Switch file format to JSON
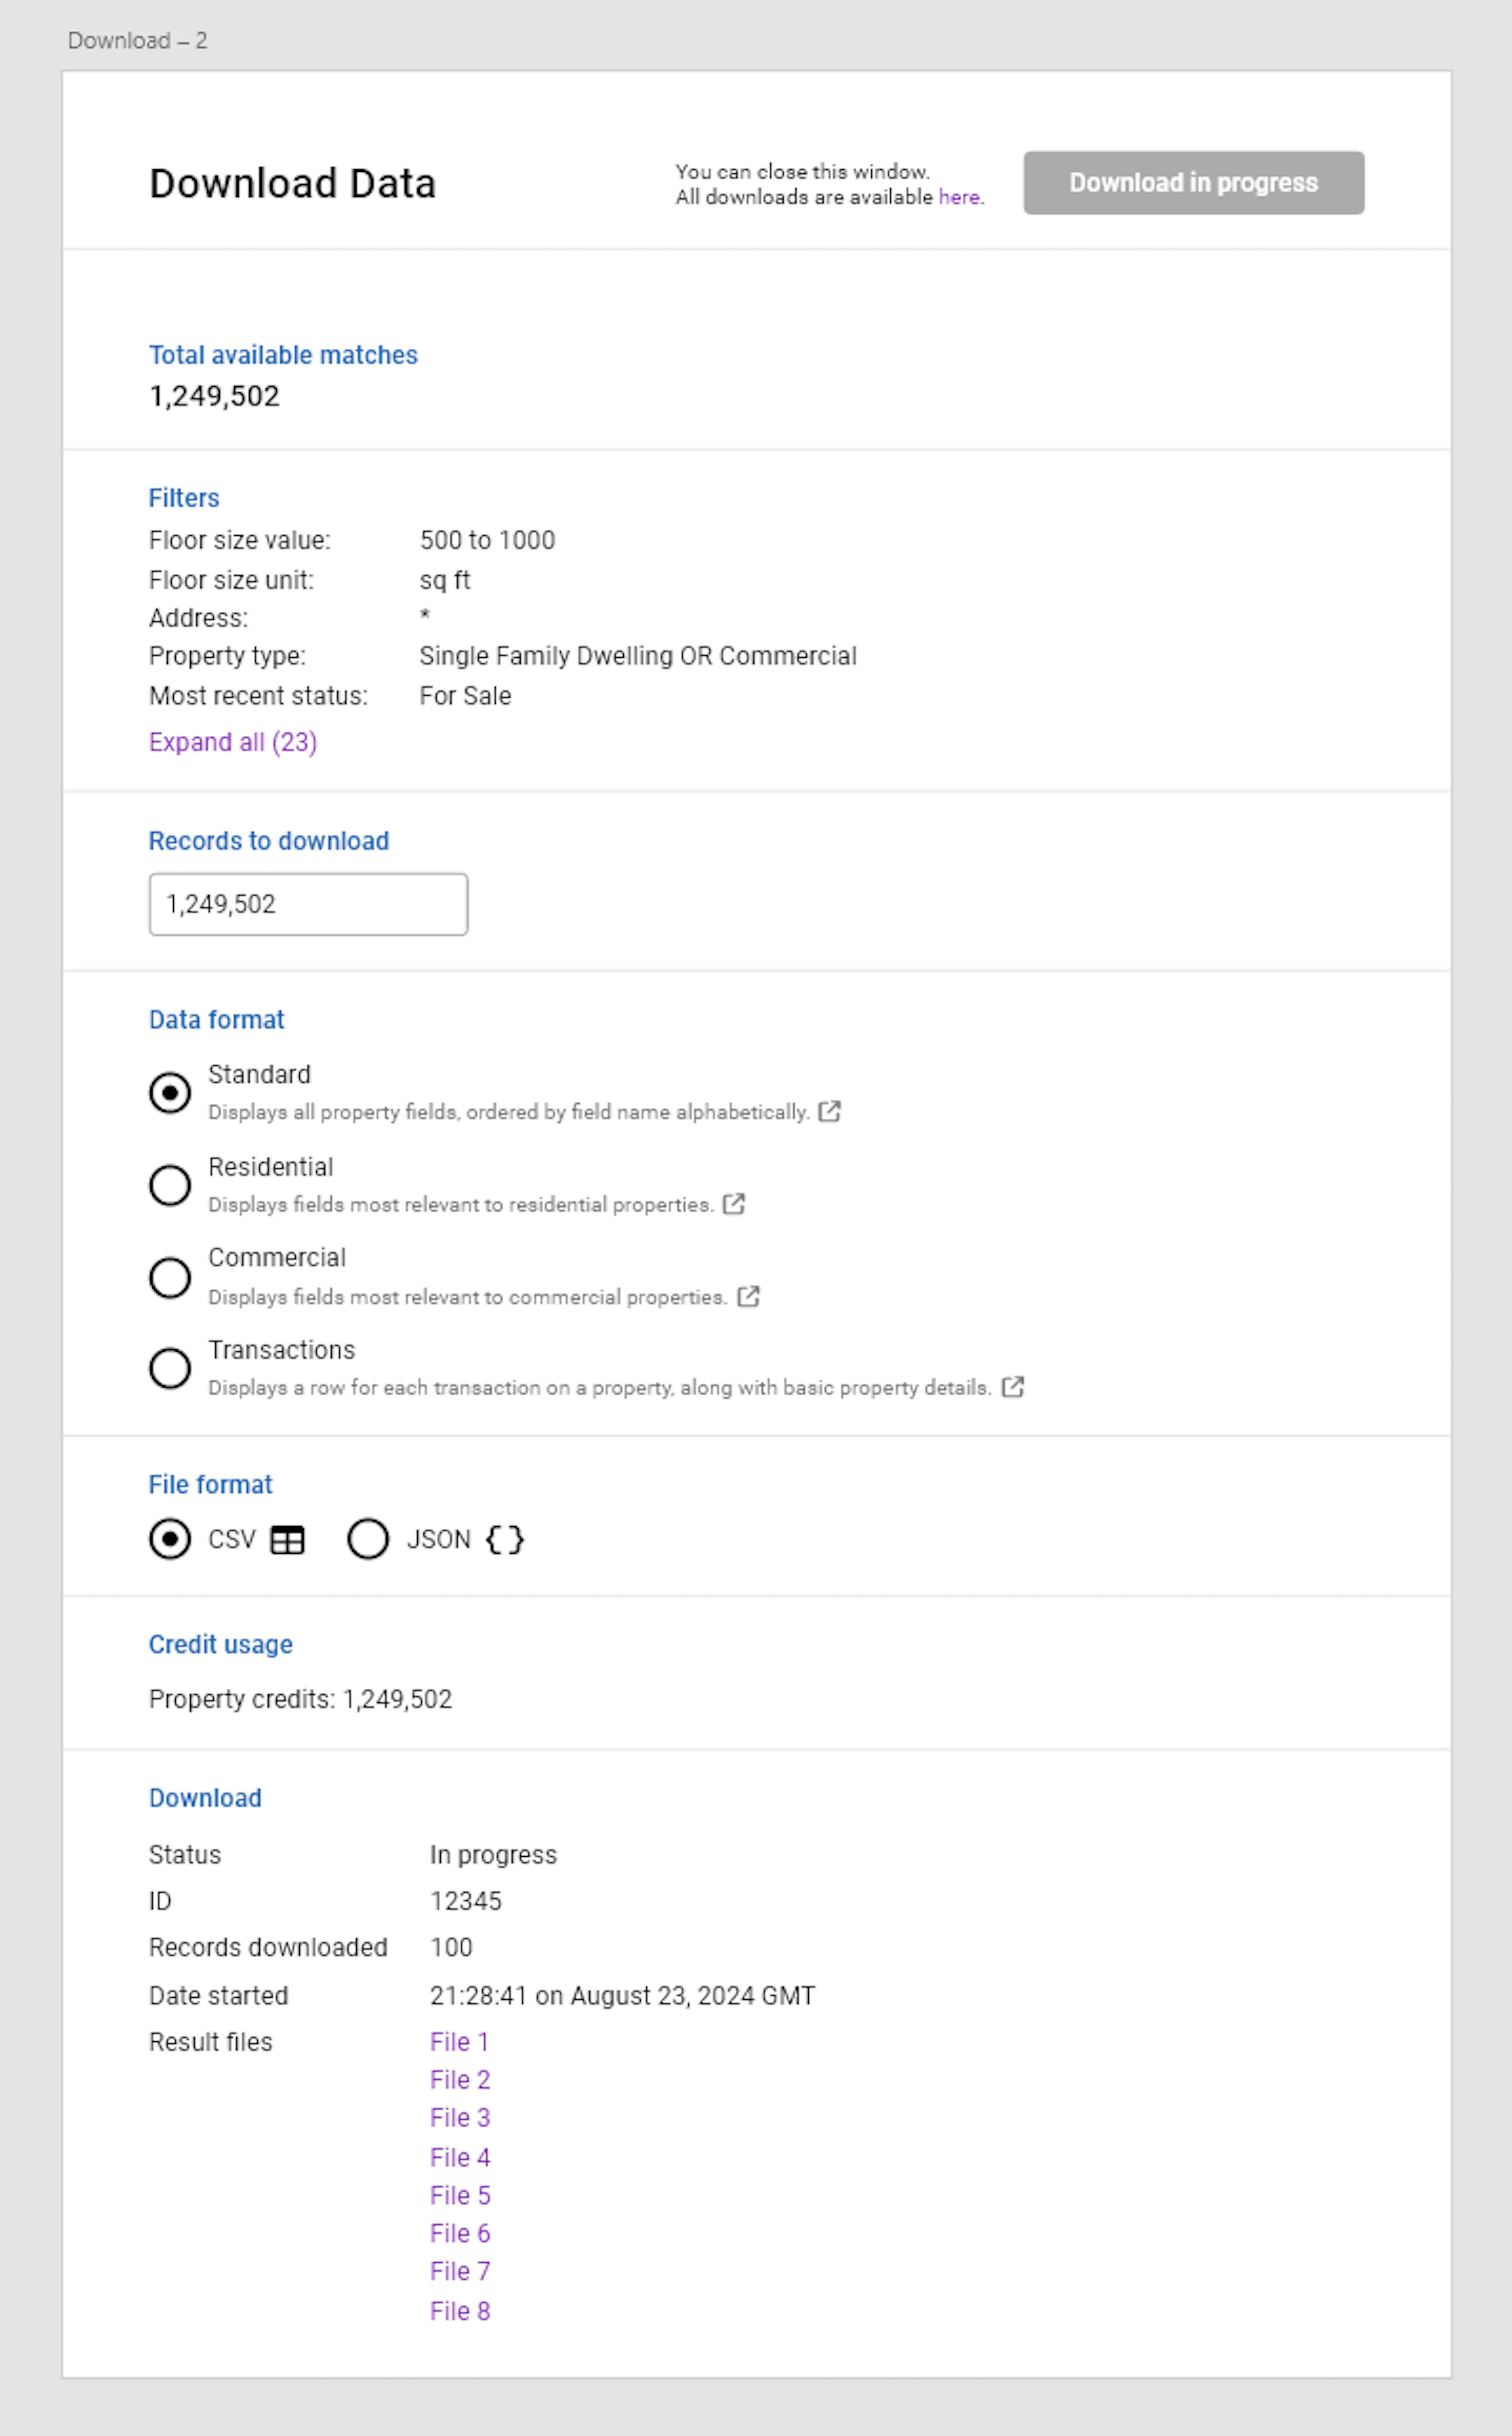The width and height of the screenshot is (1512, 2436). click(368, 1539)
